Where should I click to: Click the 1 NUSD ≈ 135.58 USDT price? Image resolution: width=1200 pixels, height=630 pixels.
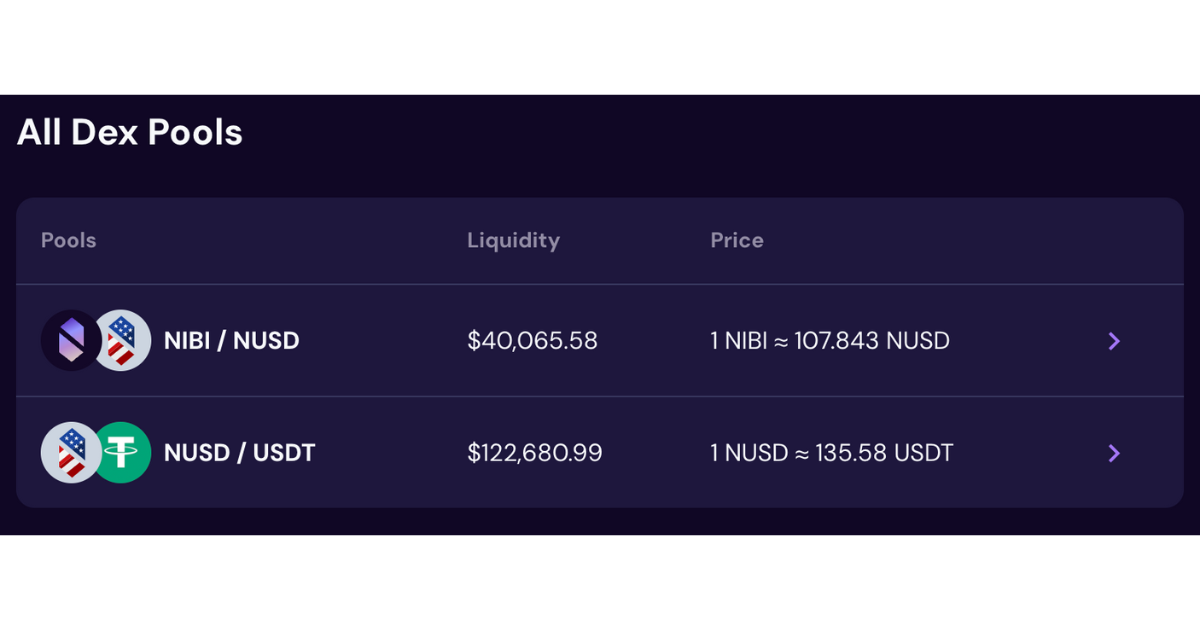(832, 453)
